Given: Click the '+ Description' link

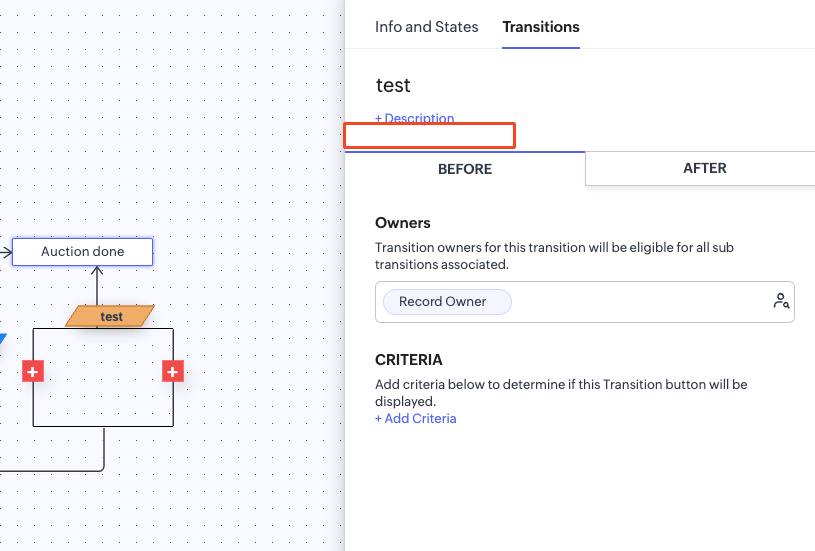Looking at the screenshot, I should coord(414,118).
